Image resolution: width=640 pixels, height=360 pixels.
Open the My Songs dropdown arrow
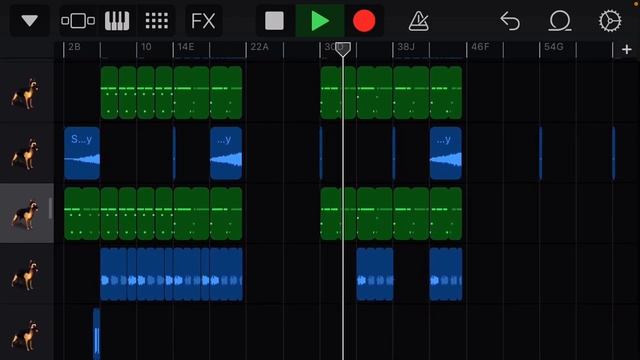tap(29, 20)
